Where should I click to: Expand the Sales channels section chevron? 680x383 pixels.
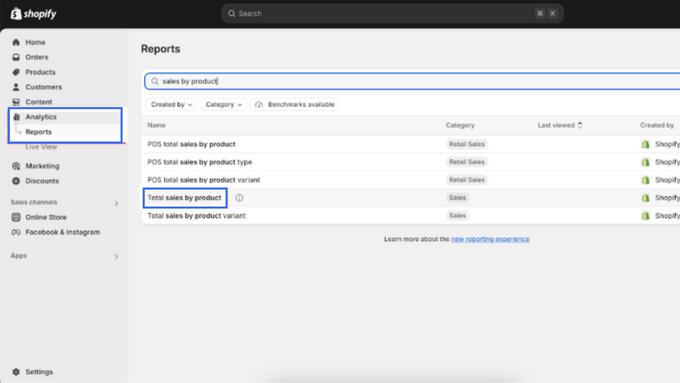click(x=116, y=203)
